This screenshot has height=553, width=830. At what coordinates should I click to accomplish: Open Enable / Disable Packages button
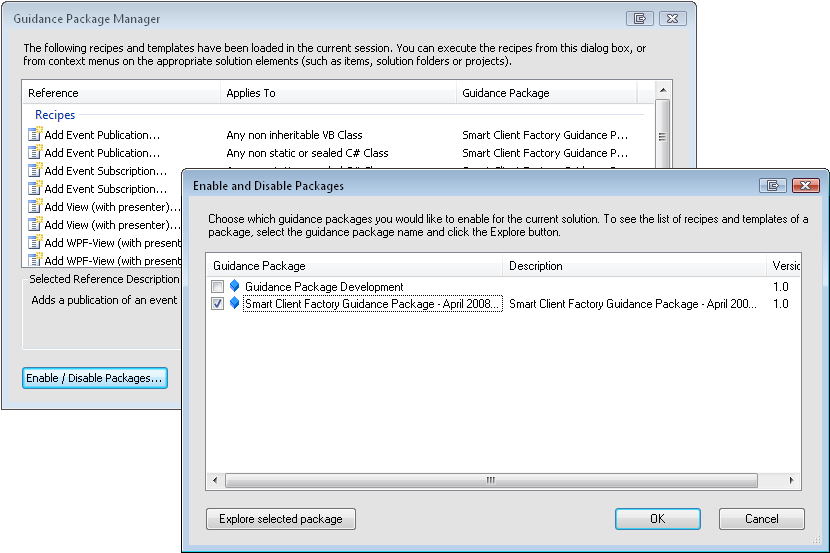point(95,378)
